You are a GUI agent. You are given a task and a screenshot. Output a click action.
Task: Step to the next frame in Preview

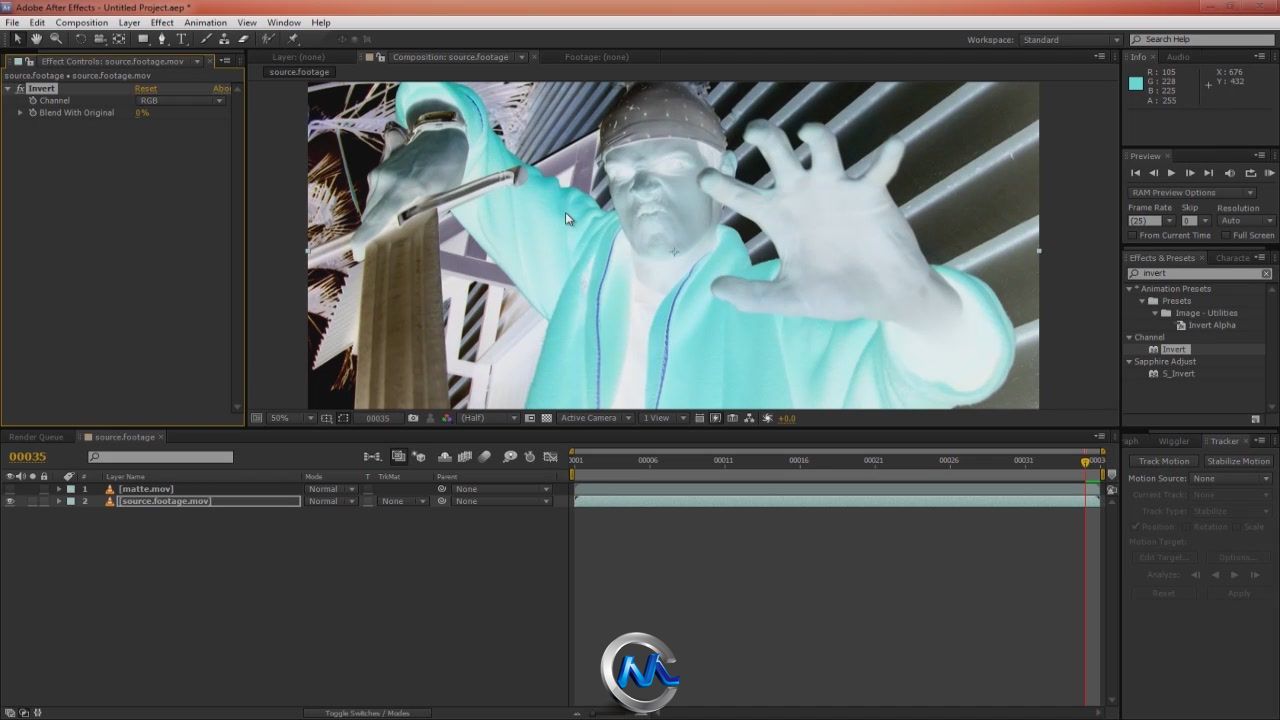click(x=1189, y=173)
